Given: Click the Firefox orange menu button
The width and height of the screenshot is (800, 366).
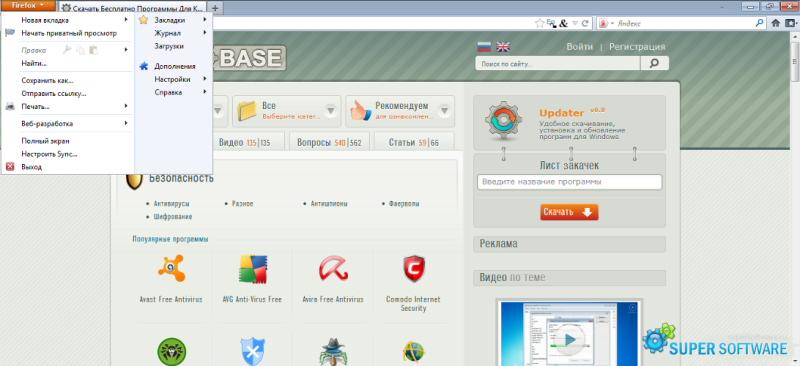Looking at the screenshot, I should (x=28, y=5).
